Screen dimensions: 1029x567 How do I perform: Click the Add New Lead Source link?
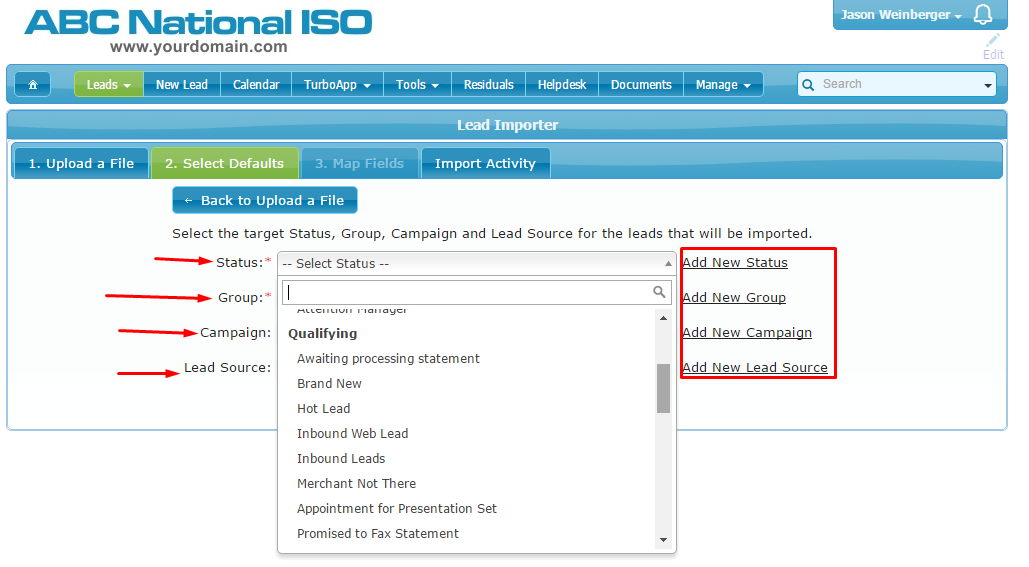click(755, 368)
